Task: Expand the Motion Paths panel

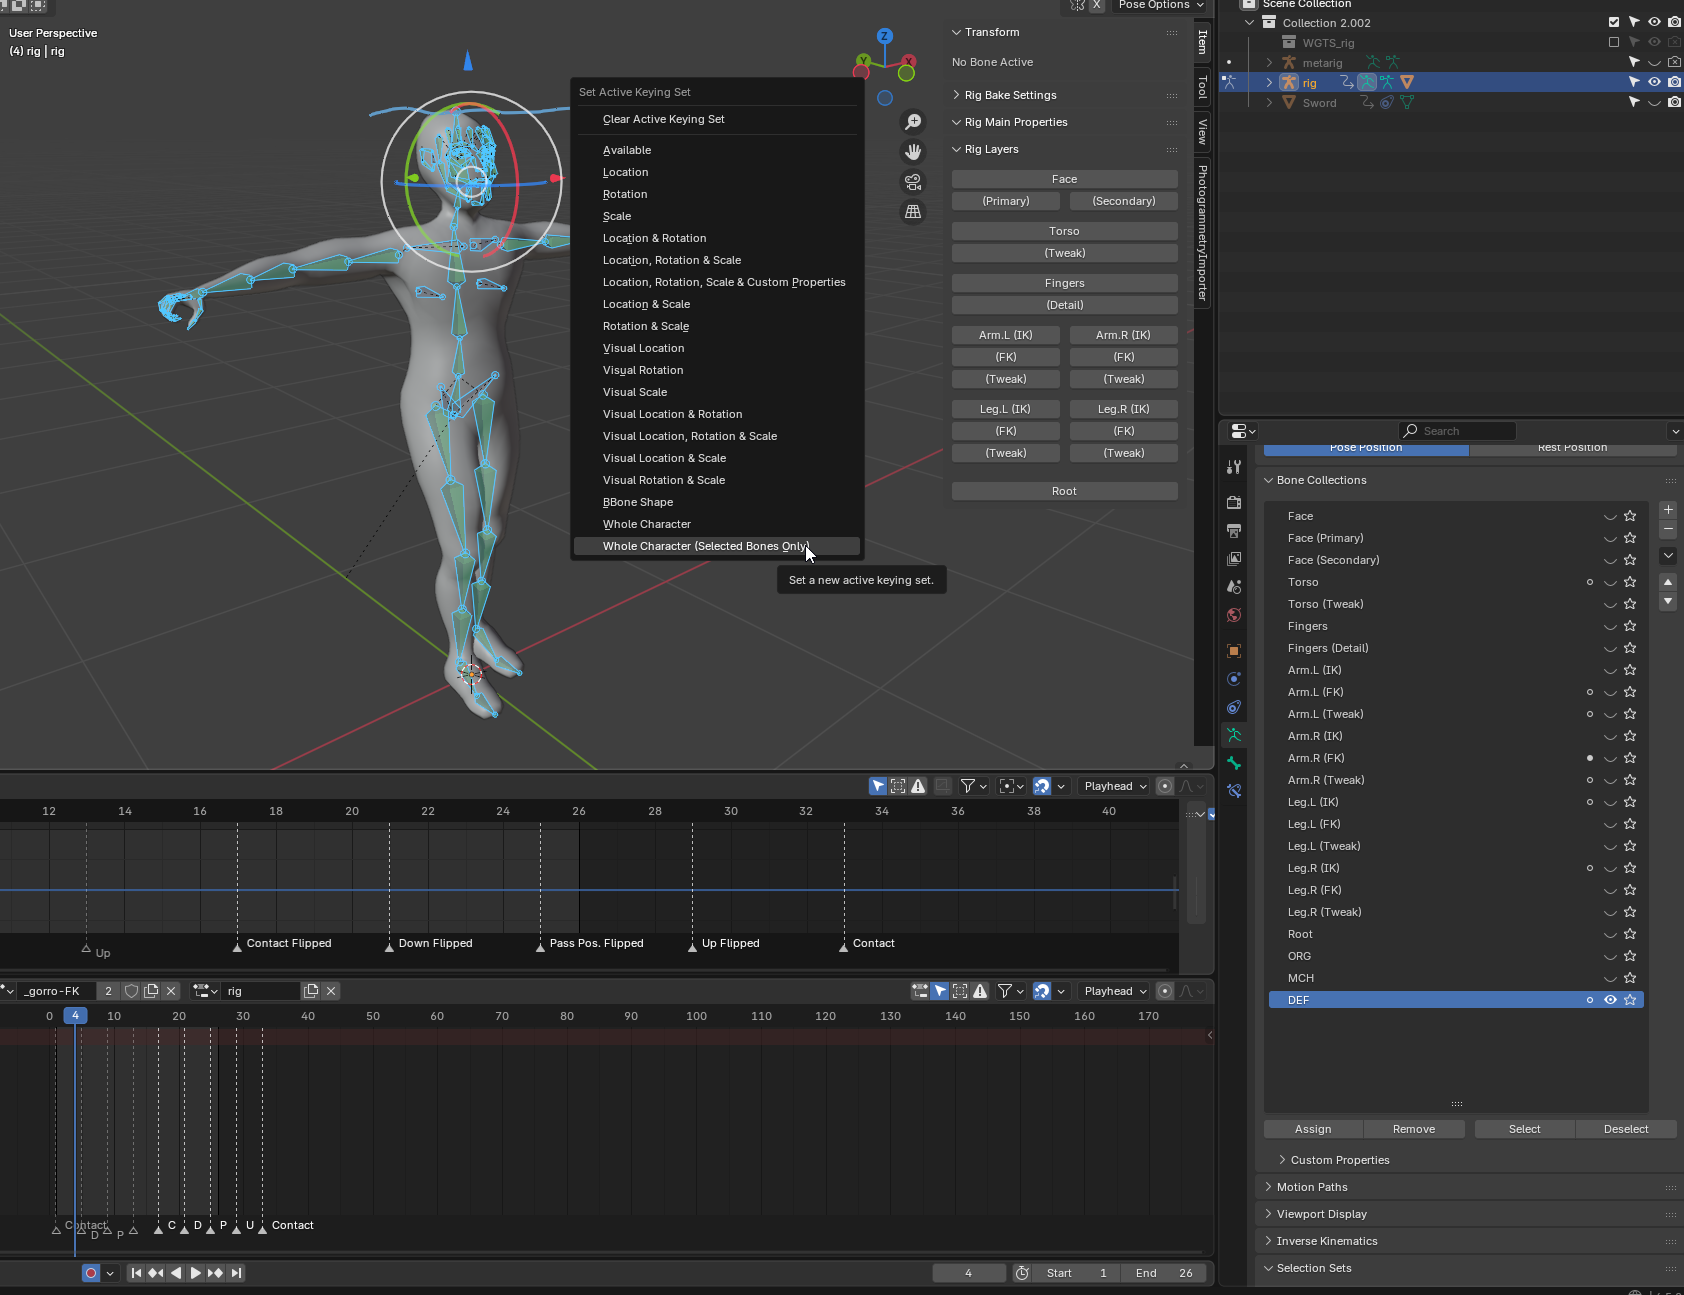Action: coord(1312,1187)
